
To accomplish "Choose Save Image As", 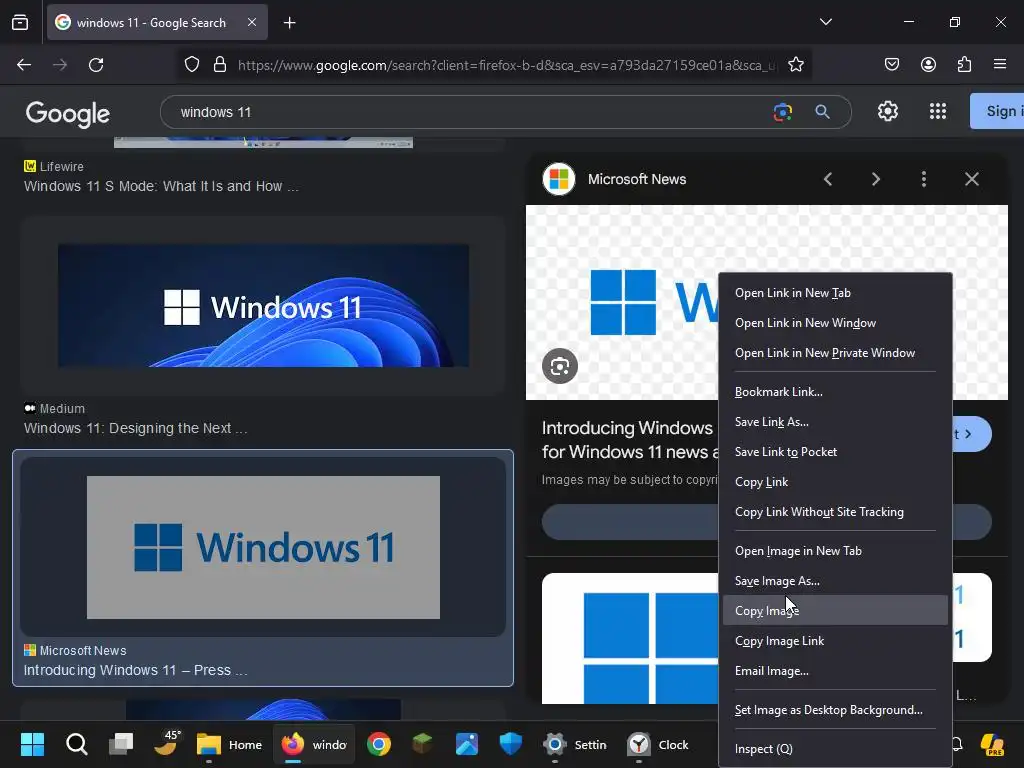I will pos(835,582).
